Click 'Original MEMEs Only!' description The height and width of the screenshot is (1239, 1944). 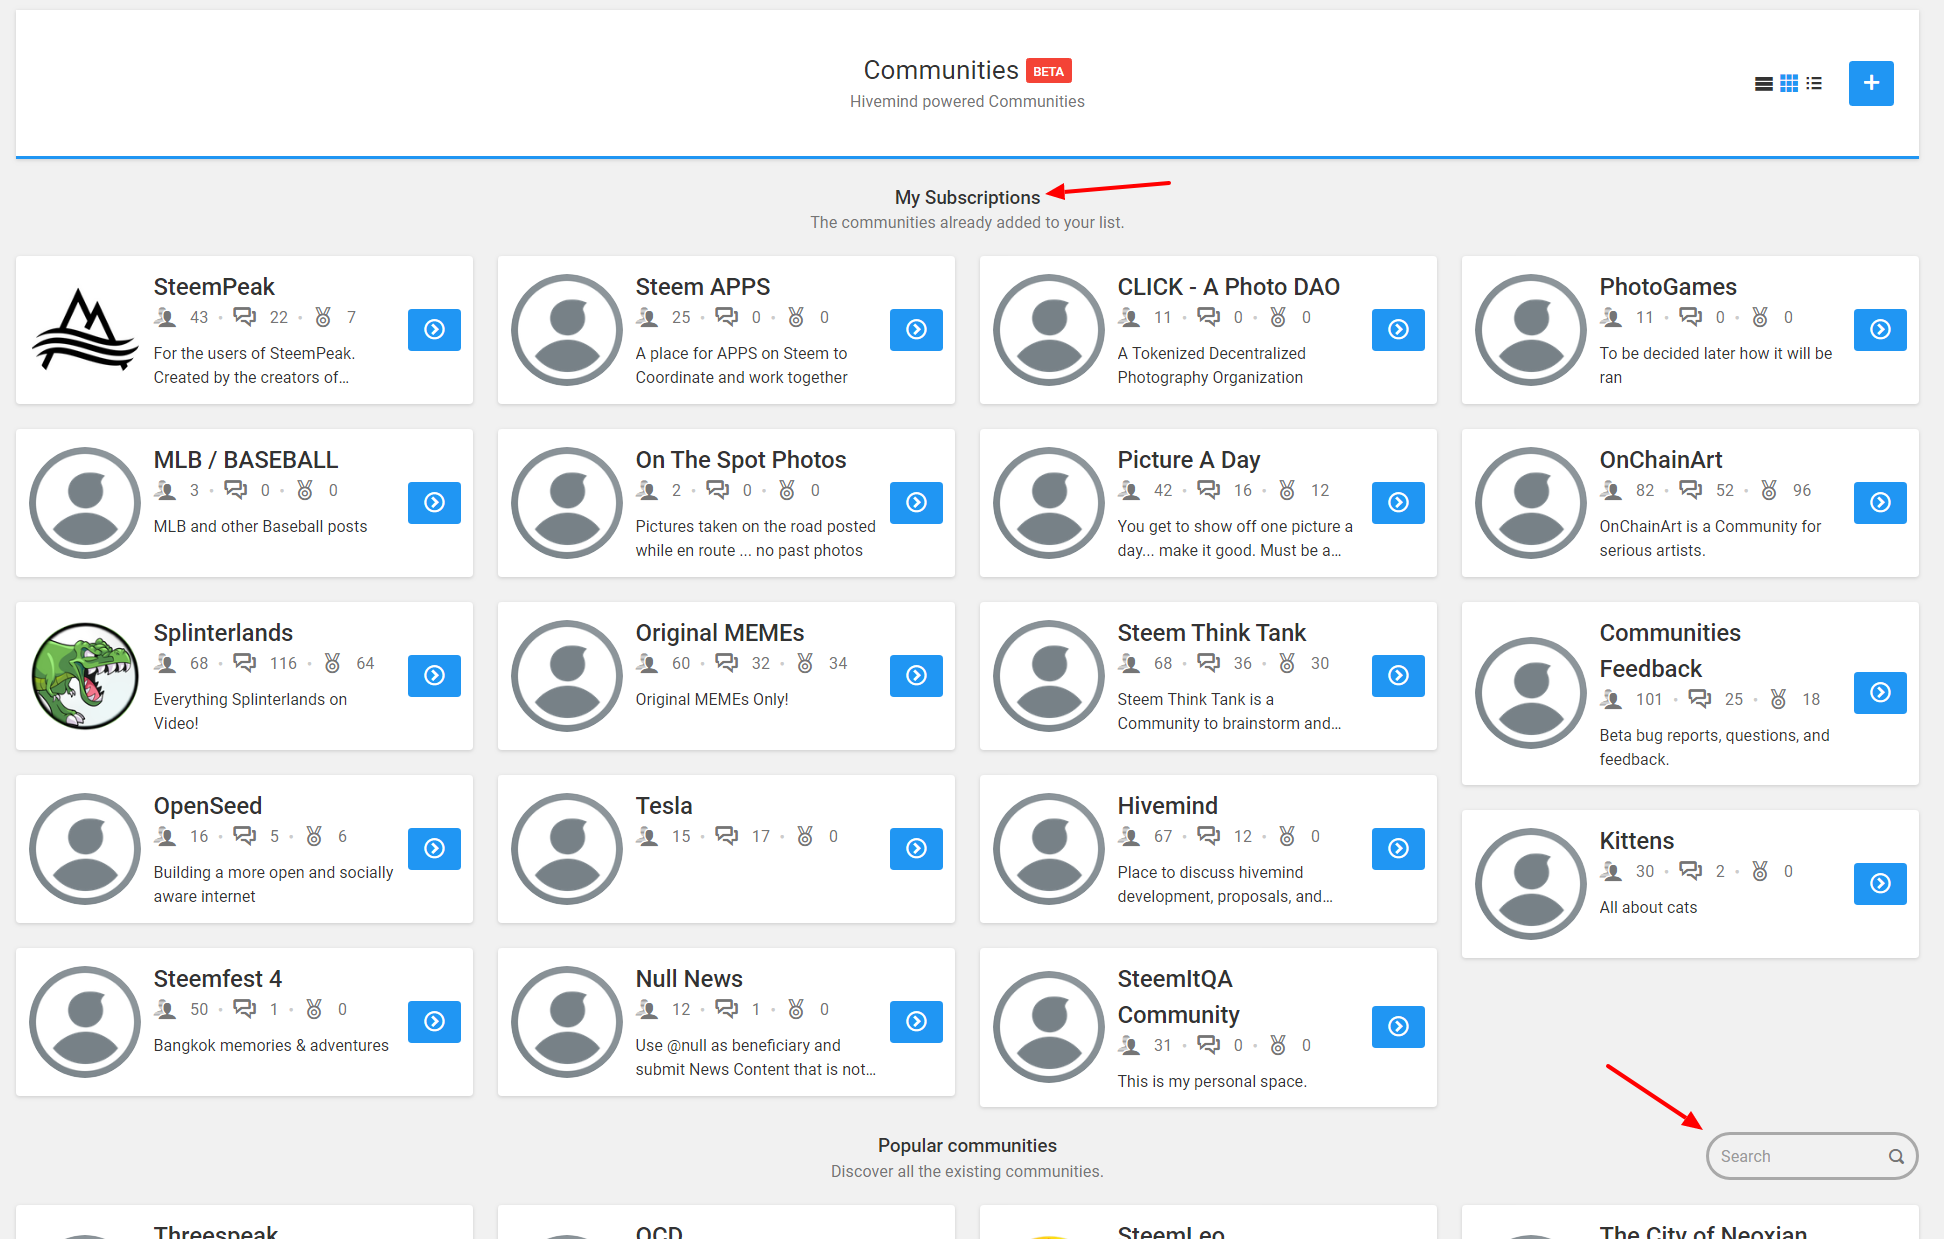(x=712, y=700)
